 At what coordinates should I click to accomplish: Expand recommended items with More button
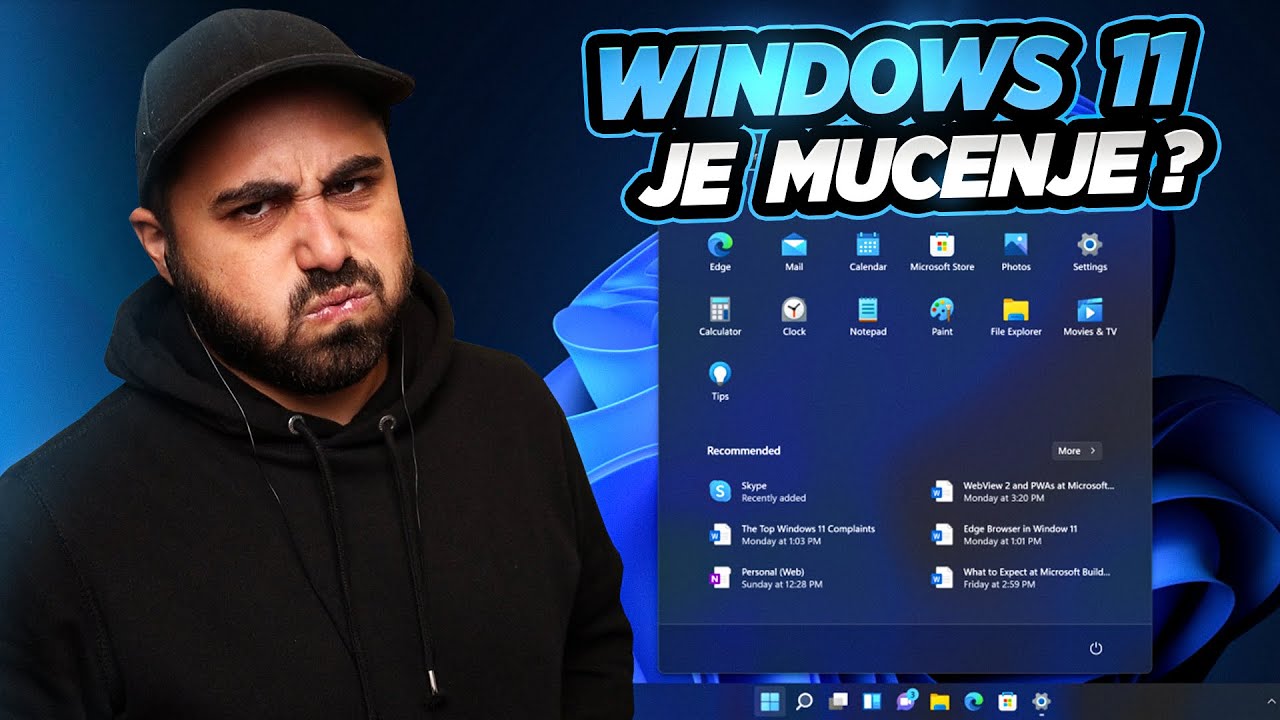pyautogui.click(x=1077, y=451)
